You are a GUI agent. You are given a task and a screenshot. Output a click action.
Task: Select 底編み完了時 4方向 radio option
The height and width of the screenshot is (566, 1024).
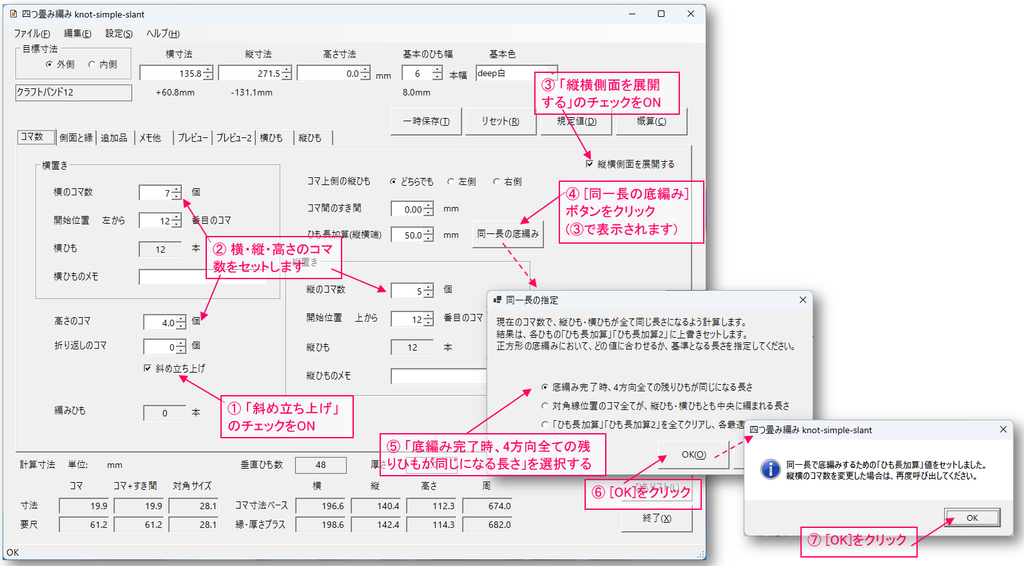(x=545, y=387)
